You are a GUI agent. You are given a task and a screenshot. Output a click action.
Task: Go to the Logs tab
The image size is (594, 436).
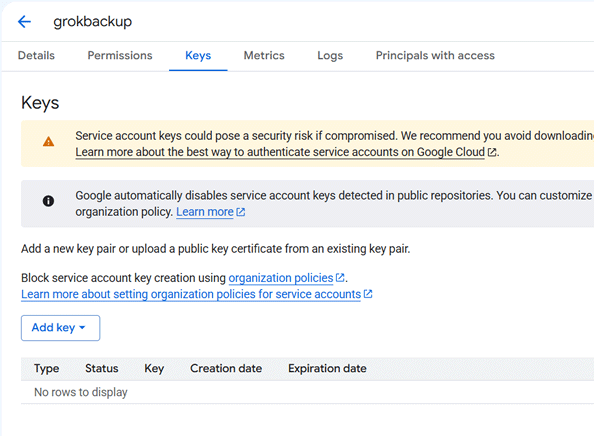tap(330, 56)
